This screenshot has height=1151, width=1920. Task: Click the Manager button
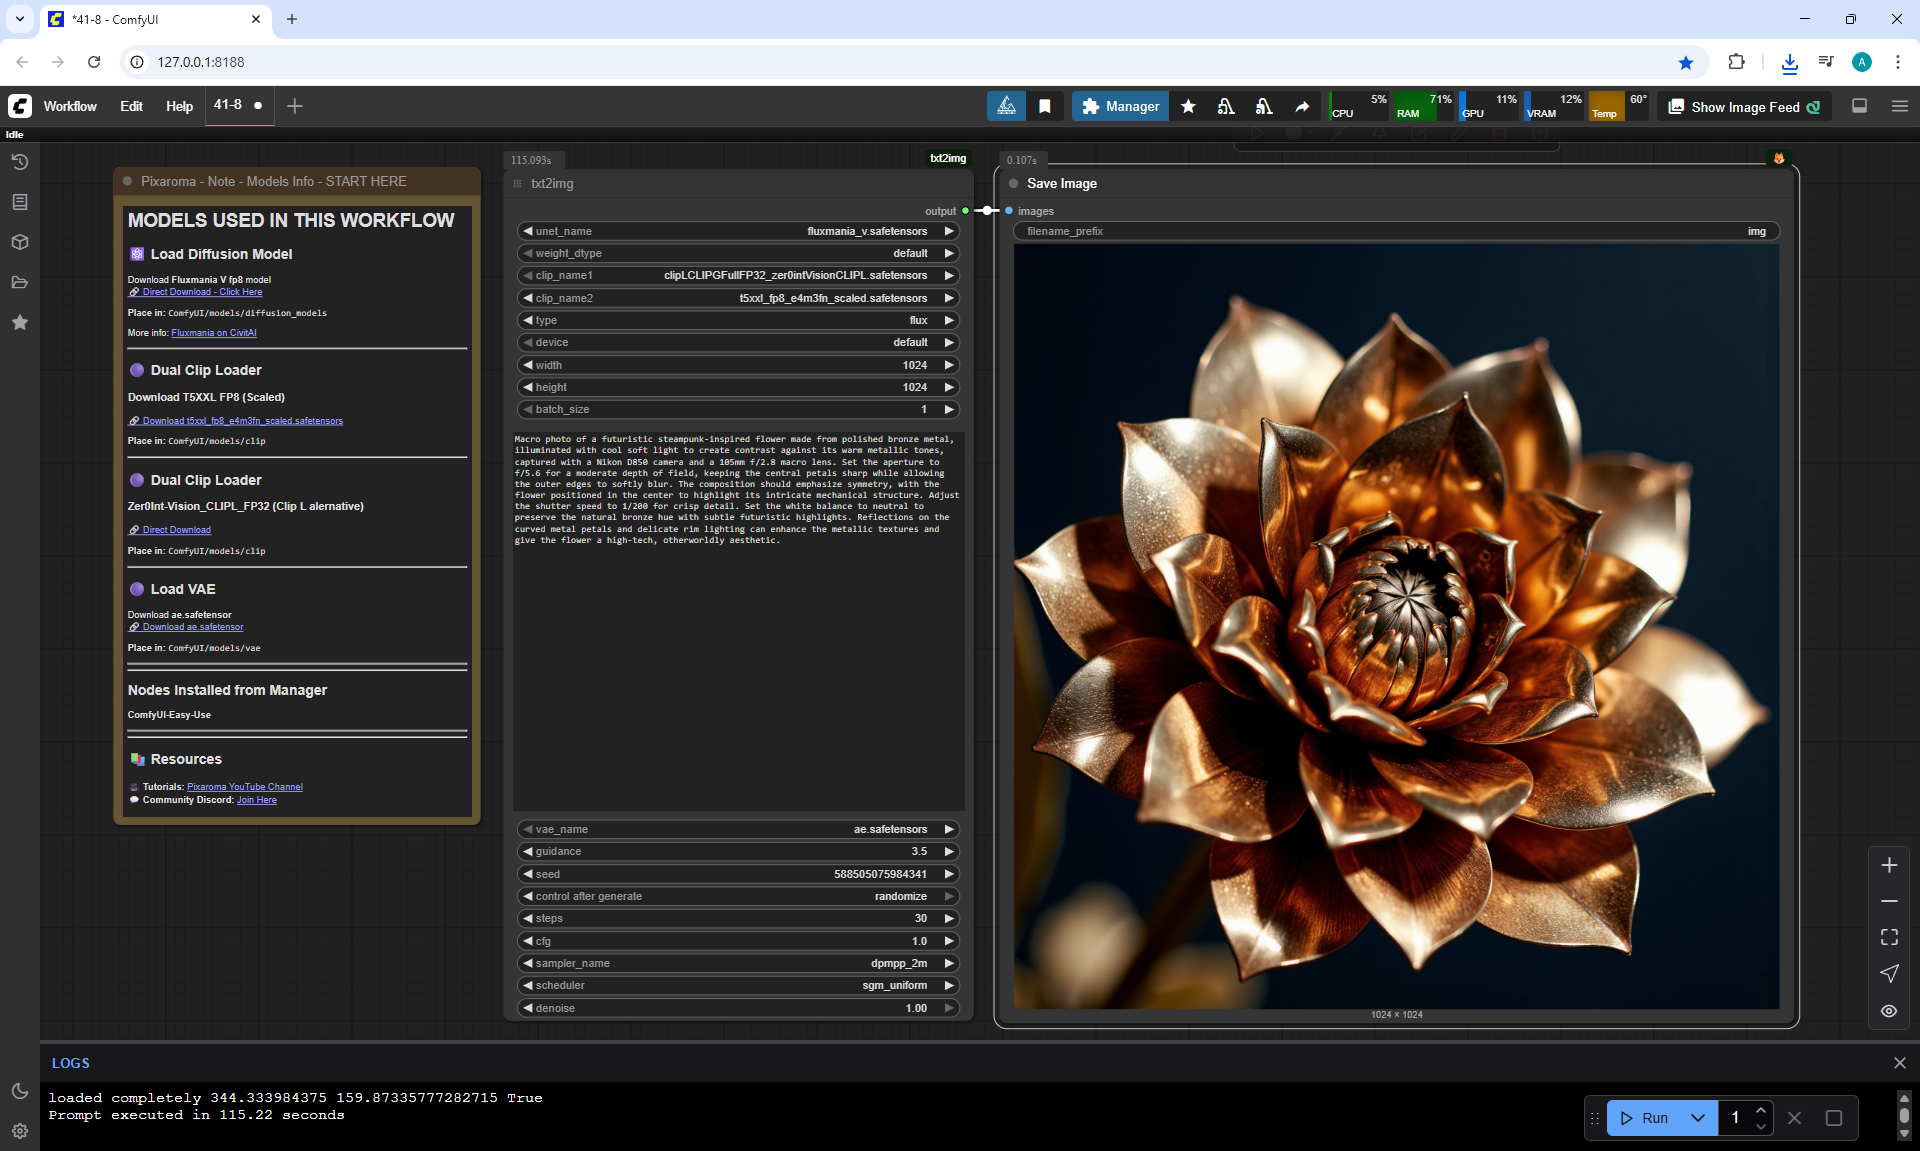coord(1120,106)
